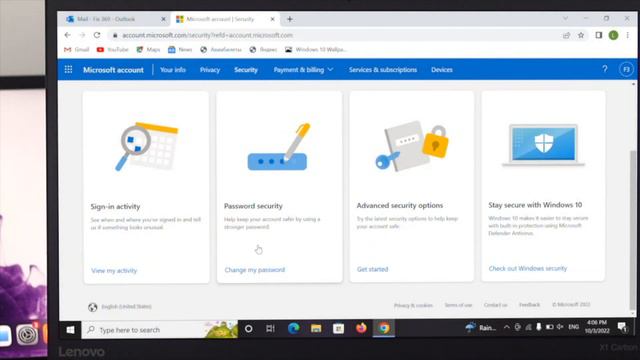Open YouTube bookmark
This screenshot has height=360, width=640.
pos(112,49)
